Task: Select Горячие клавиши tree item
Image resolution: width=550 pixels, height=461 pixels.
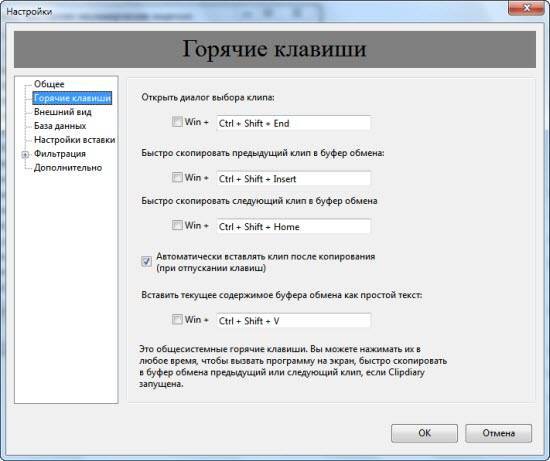Action: tap(72, 98)
